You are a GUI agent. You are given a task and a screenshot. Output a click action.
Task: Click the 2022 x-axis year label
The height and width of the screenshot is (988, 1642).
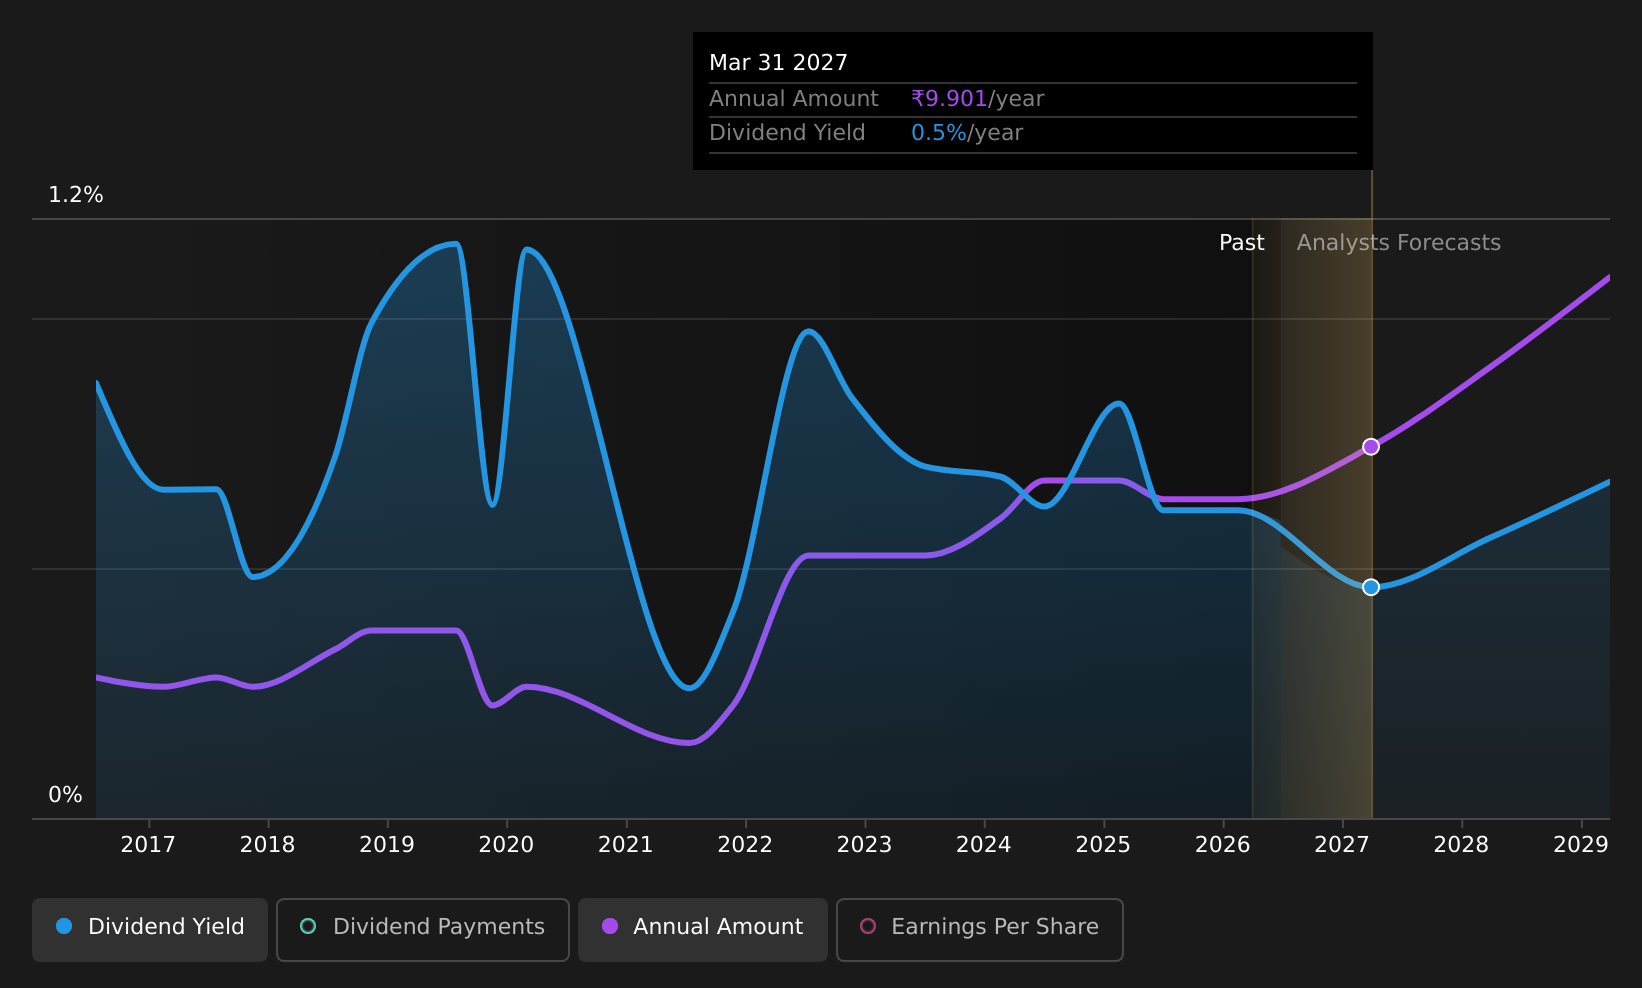[745, 845]
